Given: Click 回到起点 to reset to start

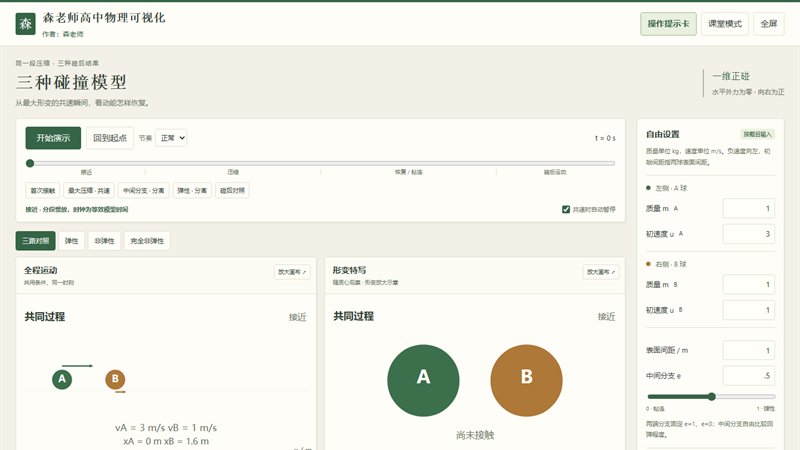Looking at the screenshot, I should 110,138.
